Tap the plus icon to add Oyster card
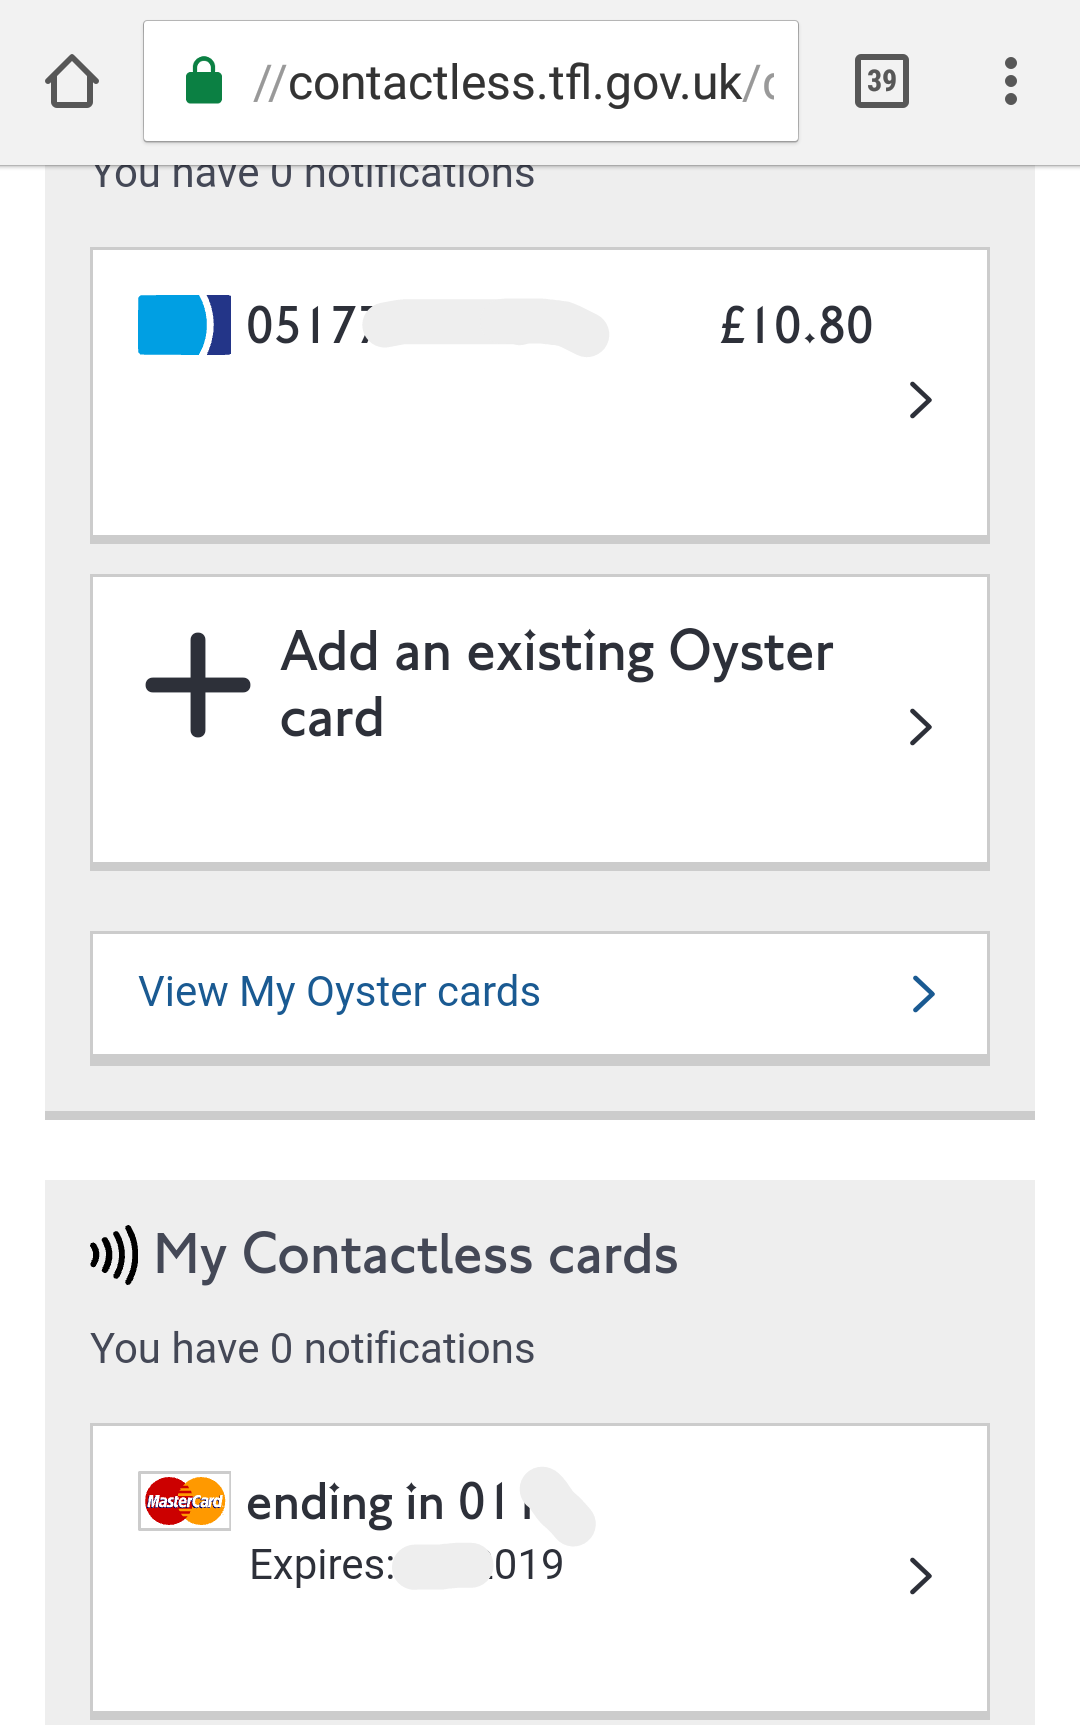Viewport: 1080px width, 1725px height. 198,685
